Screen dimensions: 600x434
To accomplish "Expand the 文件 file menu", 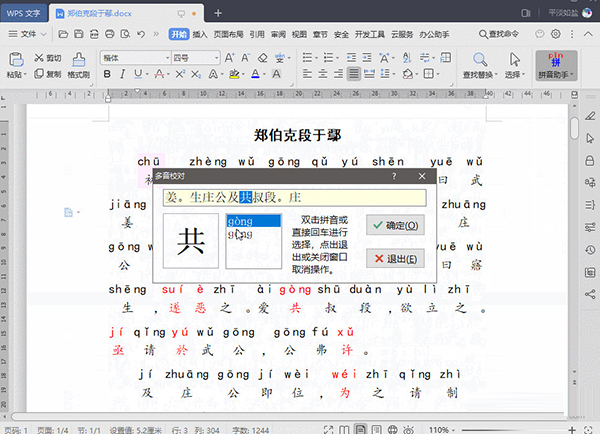I will 26,33.
